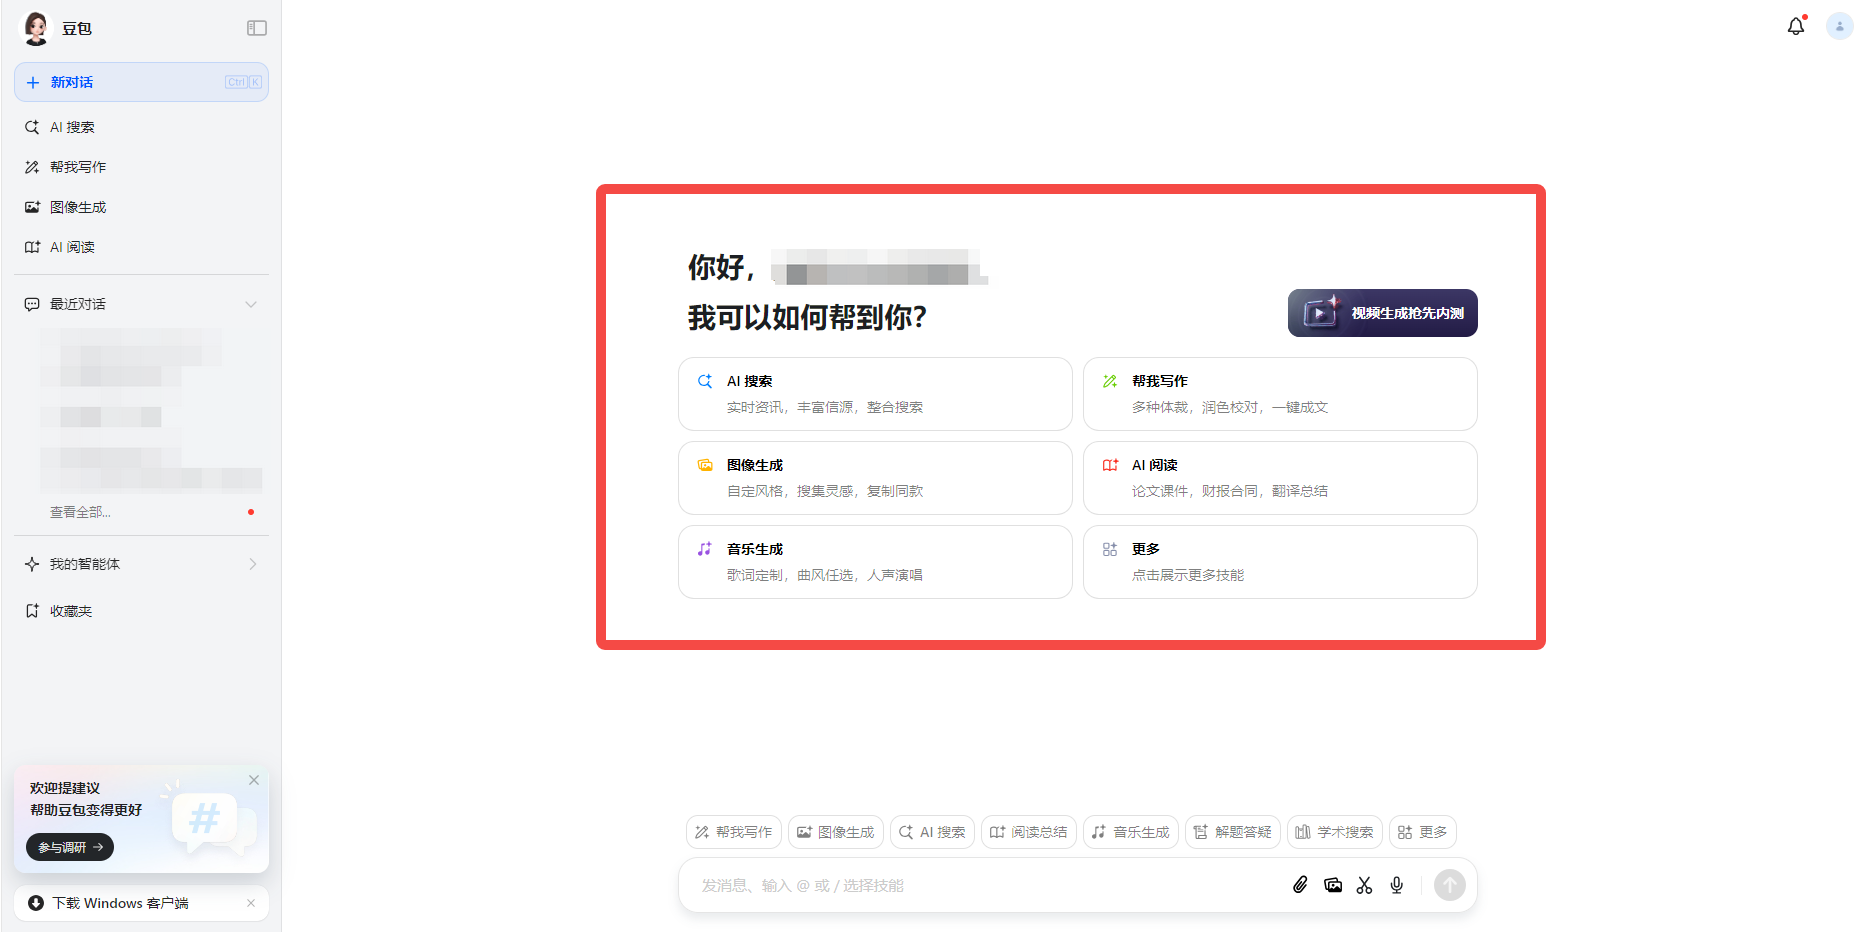The width and height of the screenshot is (1872, 932).
Task: Start voice input with microphone icon
Action: (x=1397, y=885)
